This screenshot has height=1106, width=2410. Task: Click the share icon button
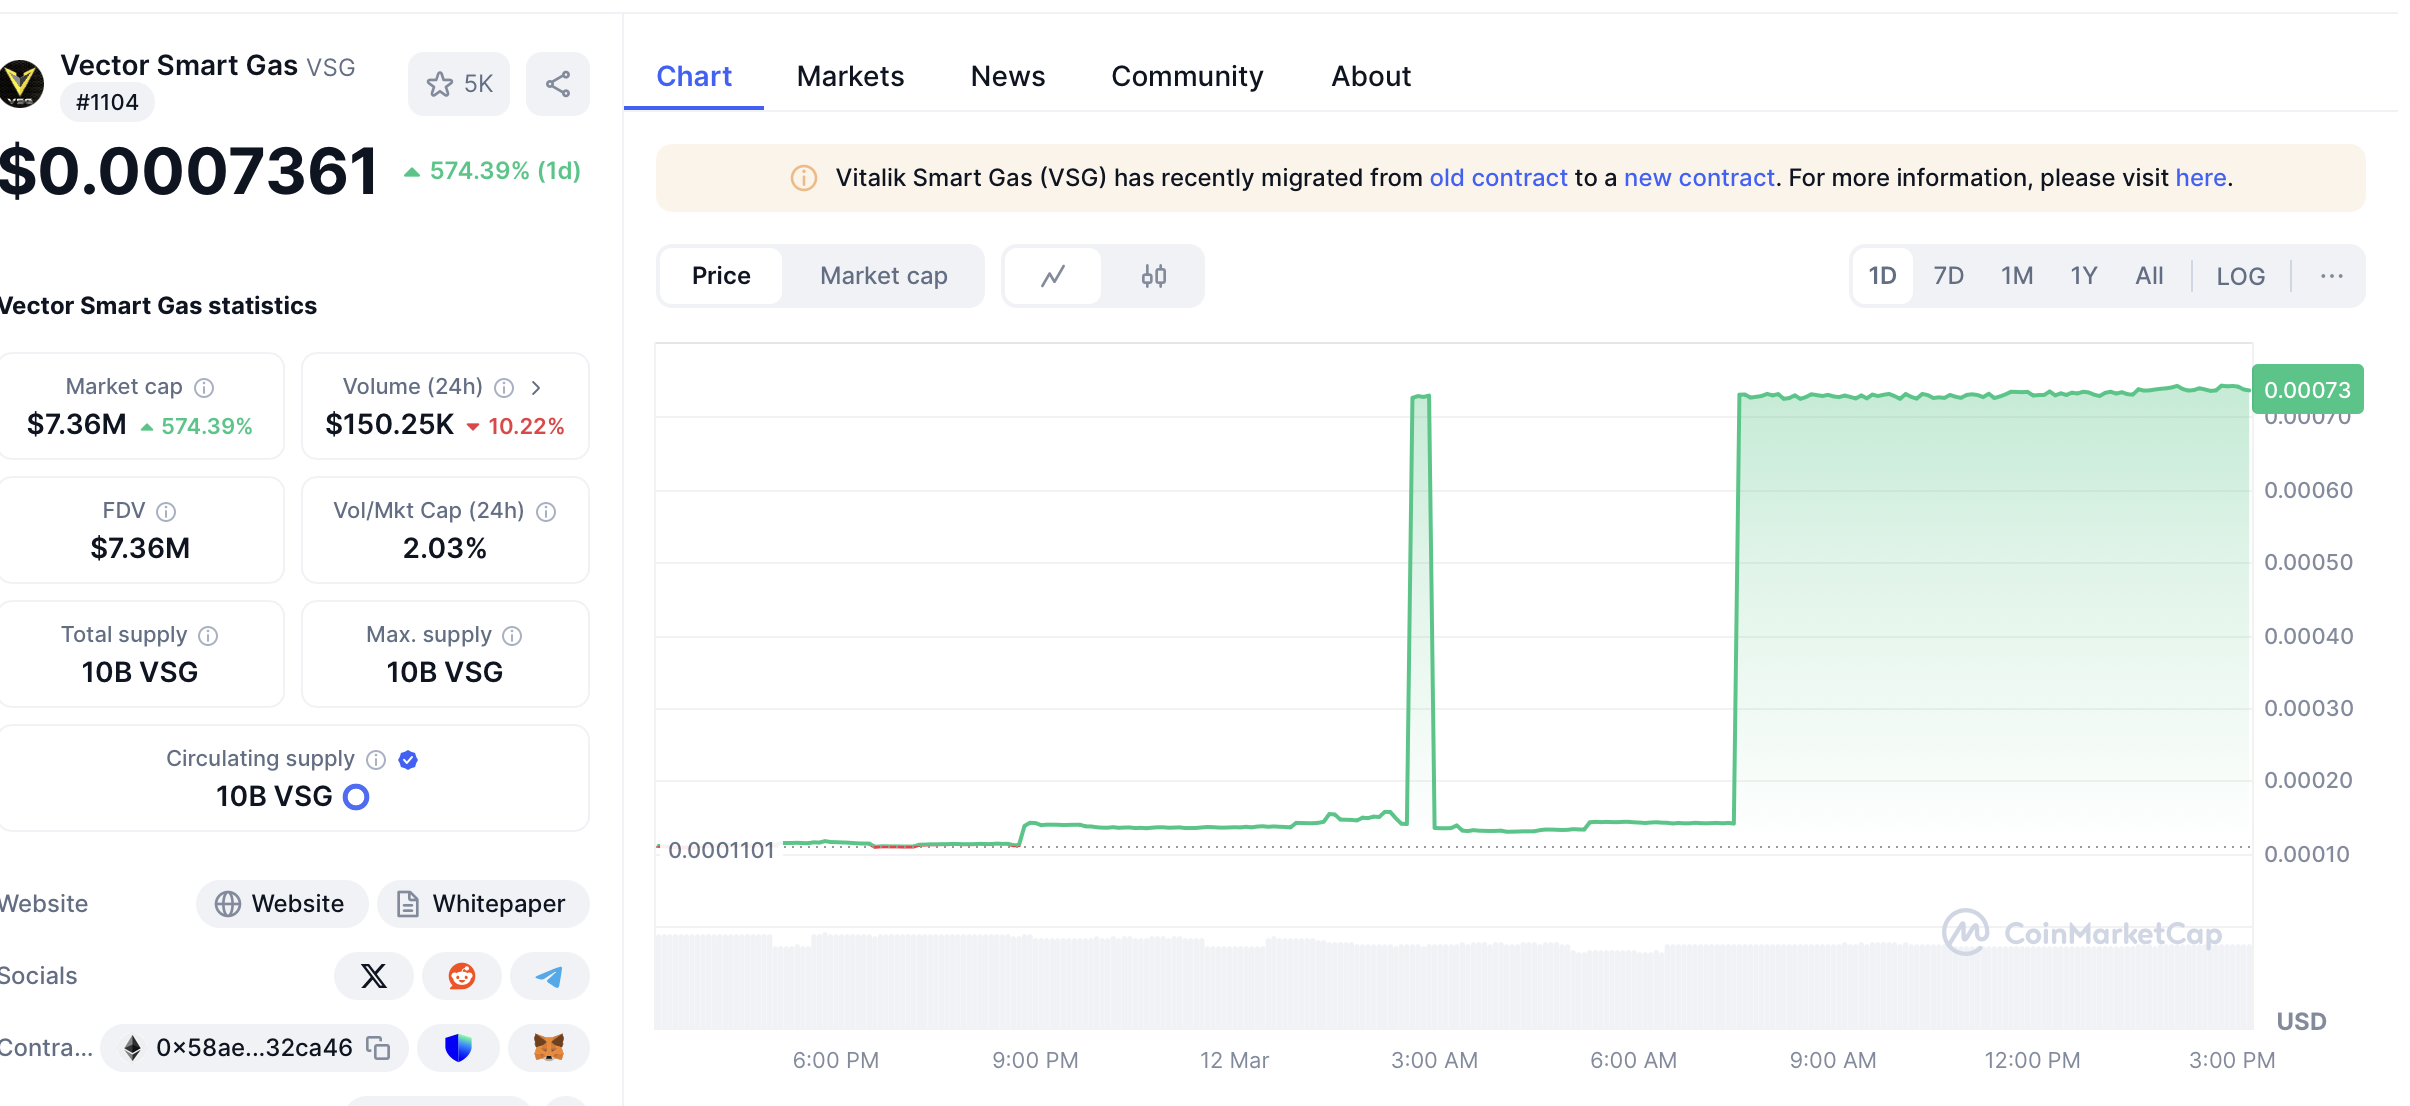pos(558,84)
